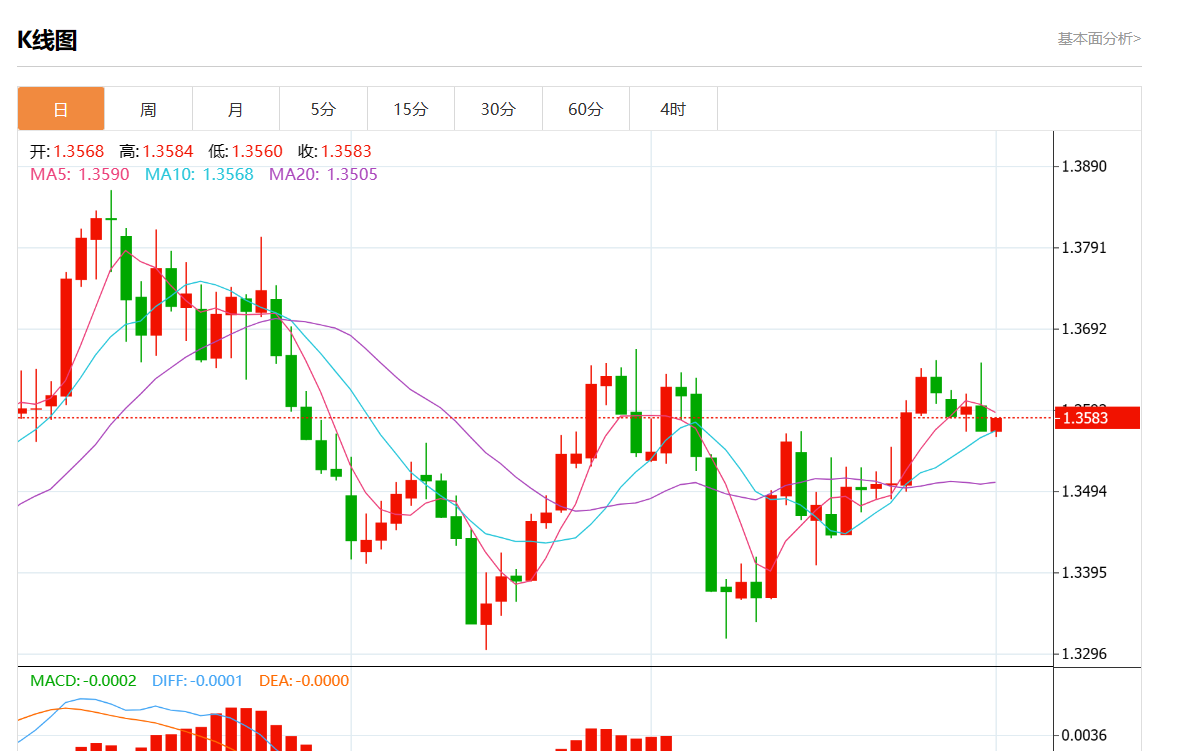Click the 1.3494 price axis label

(1084, 492)
